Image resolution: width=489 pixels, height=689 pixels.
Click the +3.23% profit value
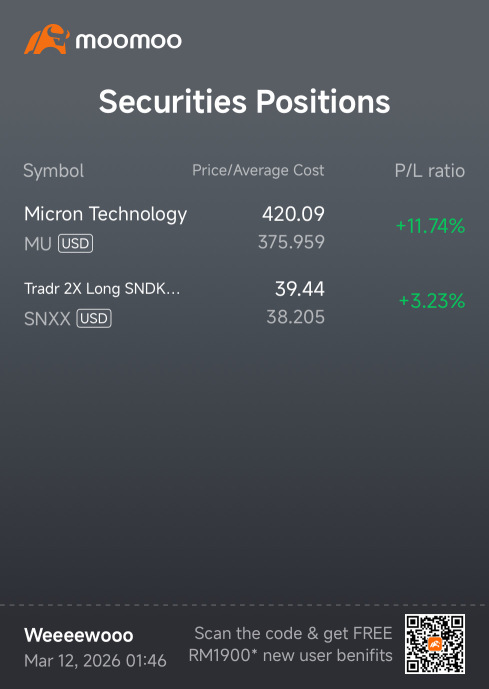click(x=432, y=301)
